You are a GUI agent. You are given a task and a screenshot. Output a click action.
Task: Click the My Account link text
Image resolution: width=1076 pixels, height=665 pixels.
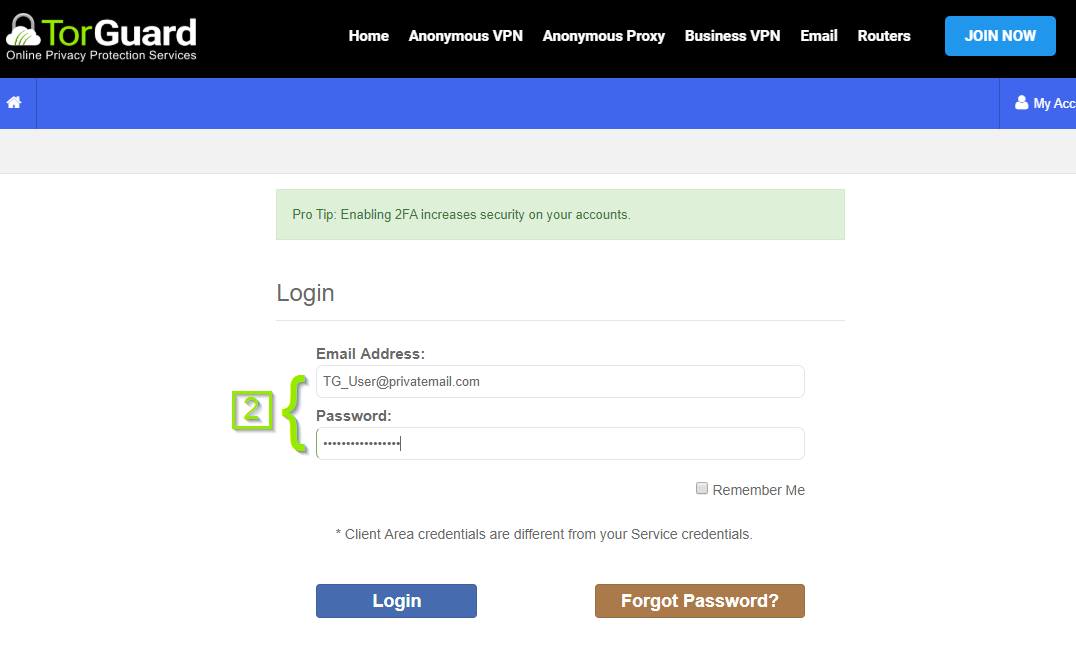point(1054,103)
